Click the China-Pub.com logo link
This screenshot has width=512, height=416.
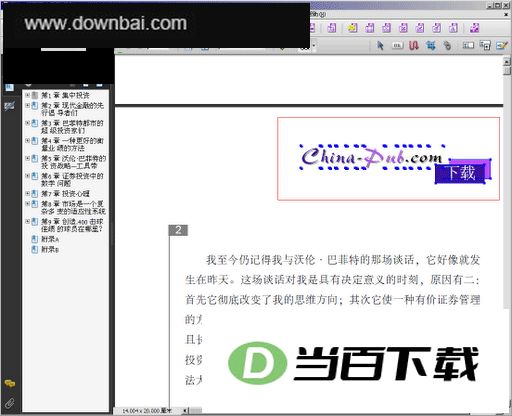[x=372, y=157]
